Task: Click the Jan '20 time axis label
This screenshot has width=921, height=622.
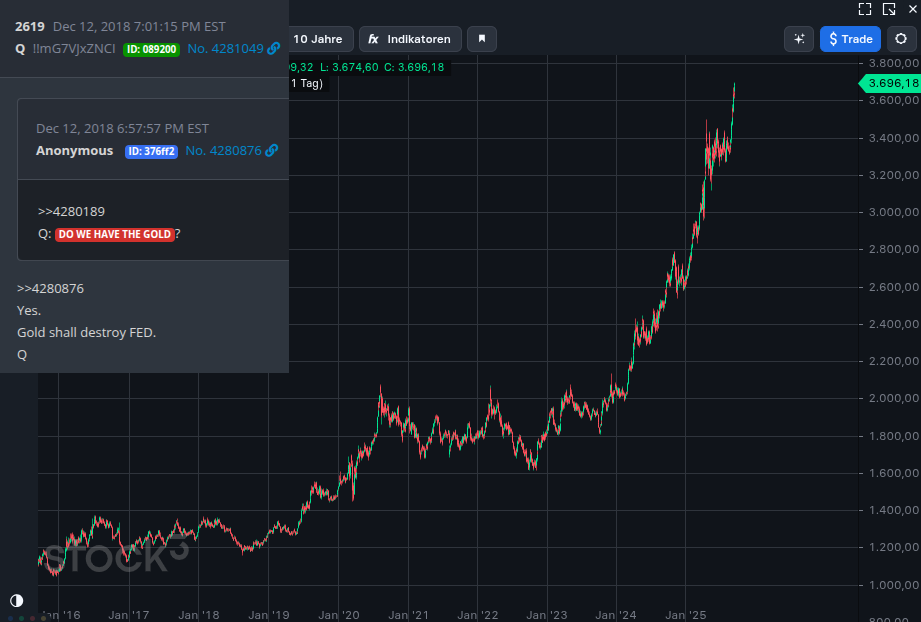Action: [x=339, y=615]
